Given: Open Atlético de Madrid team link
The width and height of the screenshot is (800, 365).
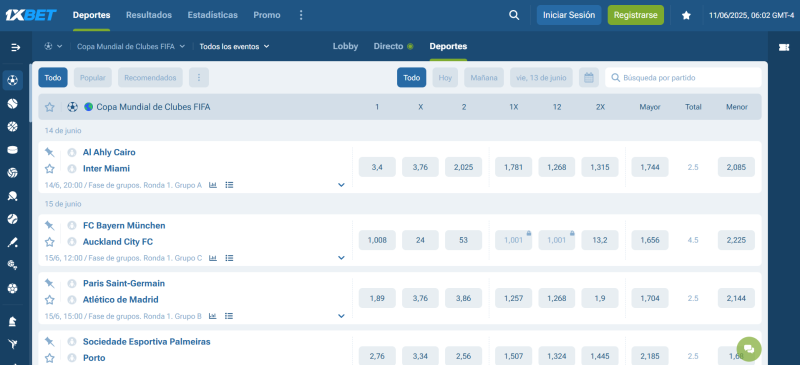Looking at the screenshot, I should 120,300.
